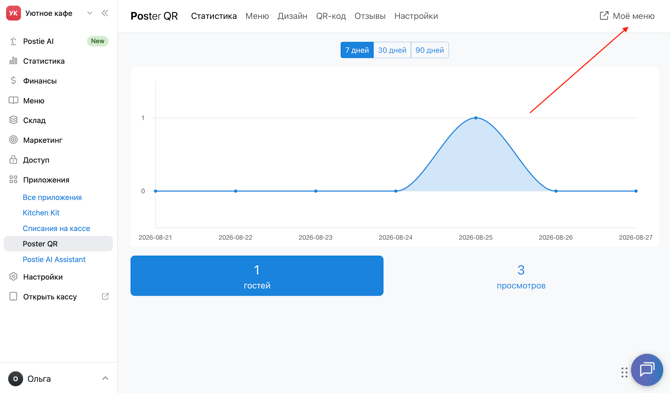The height and width of the screenshot is (393, 670).
Task: Click the Финансы dollar icon
Action: pos(13,80)
